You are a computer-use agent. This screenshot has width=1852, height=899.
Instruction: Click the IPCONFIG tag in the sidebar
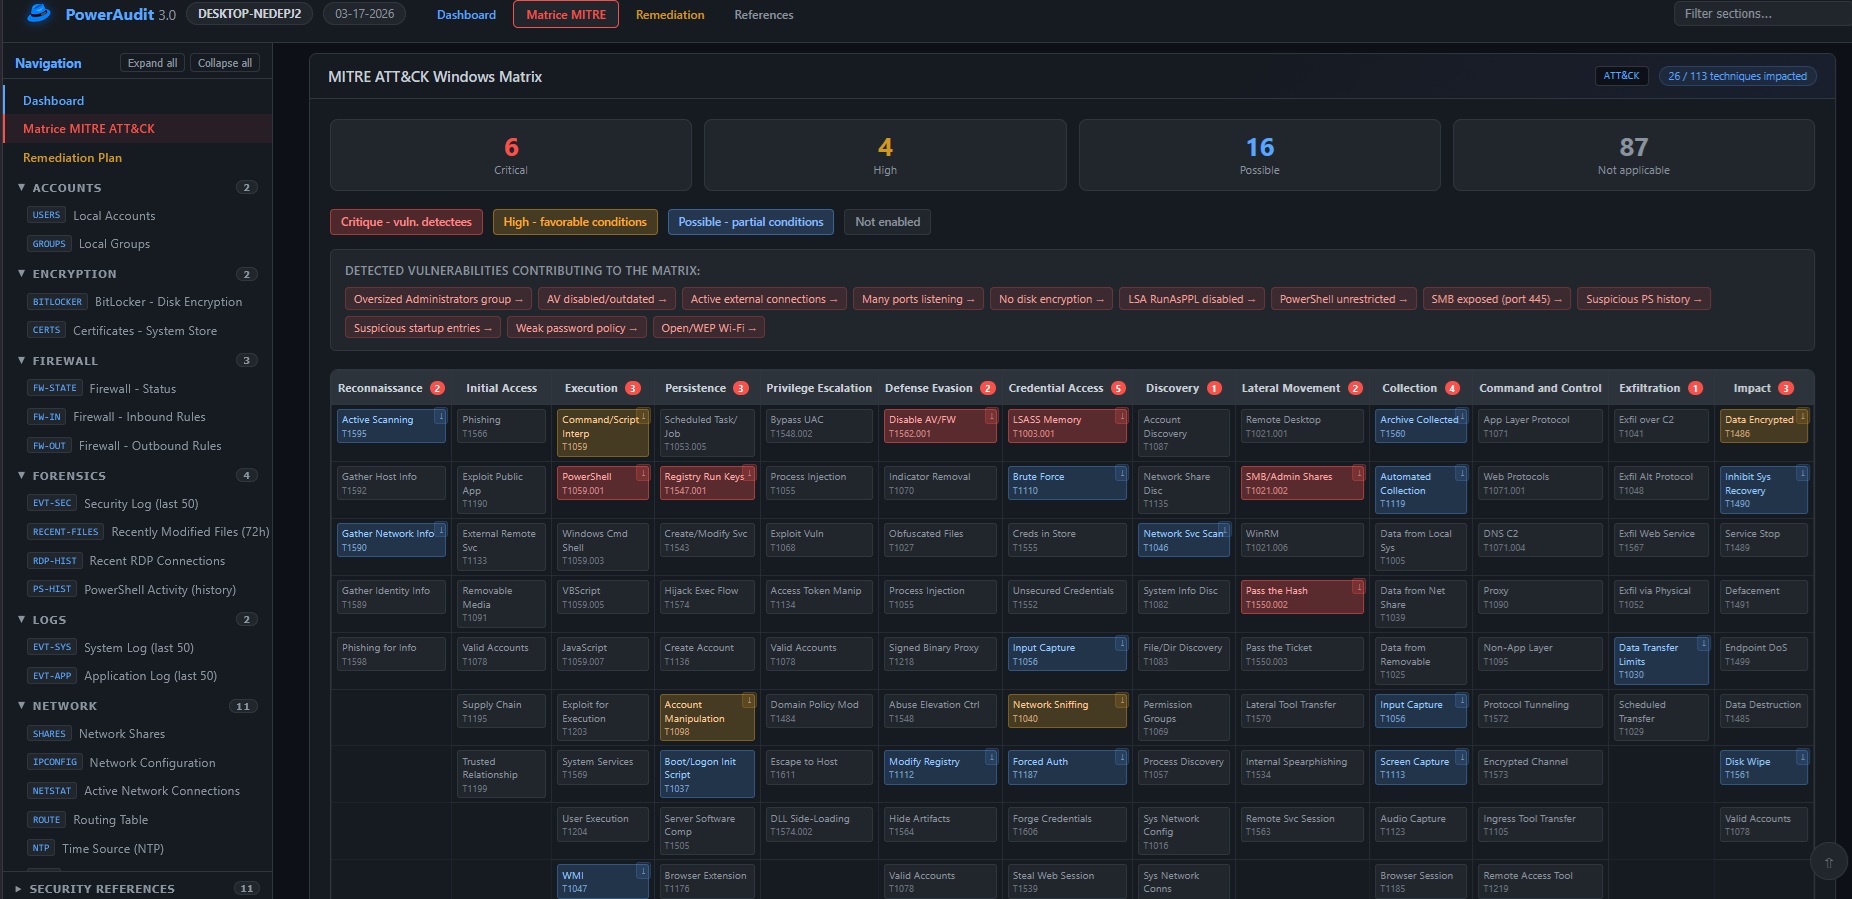[54, 762]
